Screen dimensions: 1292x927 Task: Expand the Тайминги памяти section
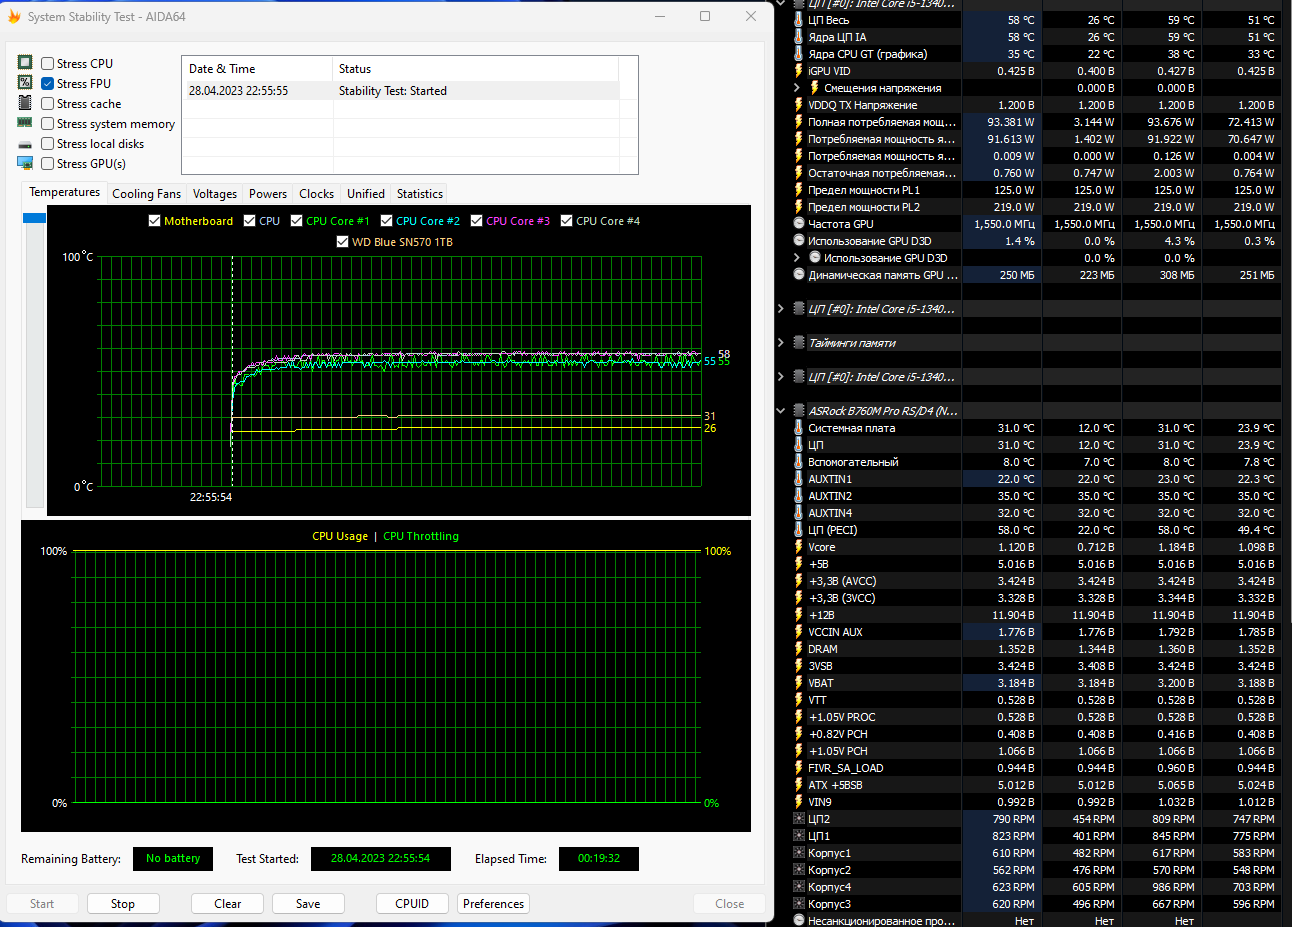click(x=781, y=343)
